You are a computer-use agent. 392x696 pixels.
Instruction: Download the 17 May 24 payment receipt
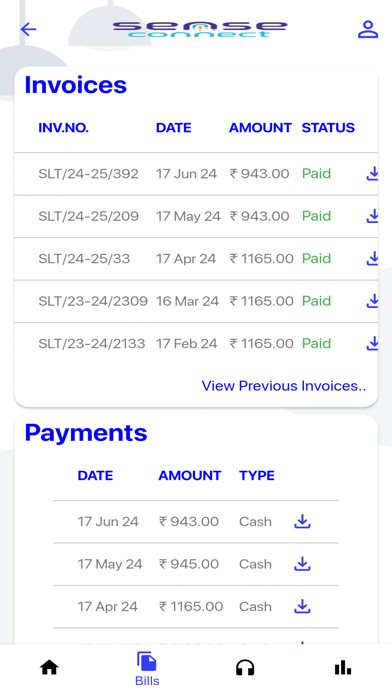(302, 564)
